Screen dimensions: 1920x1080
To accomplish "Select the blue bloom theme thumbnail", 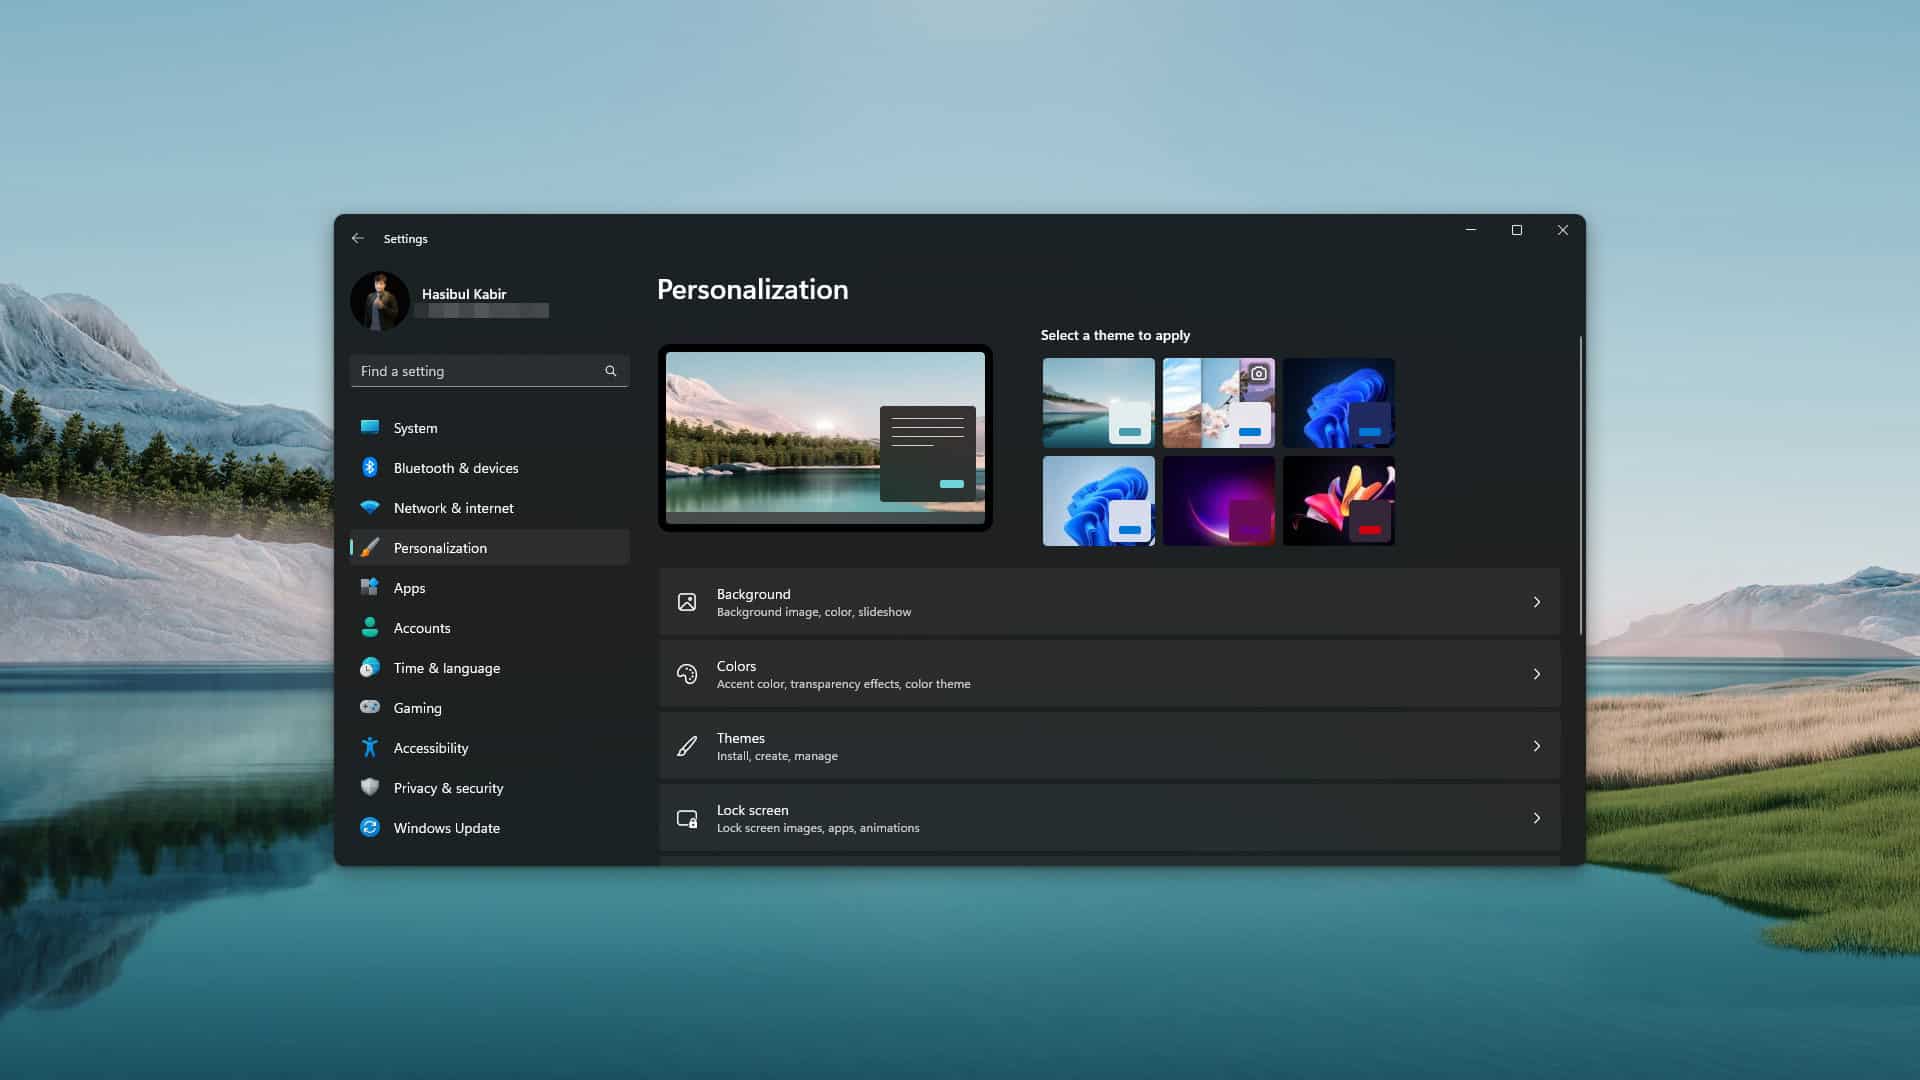I will (1339, 402).
